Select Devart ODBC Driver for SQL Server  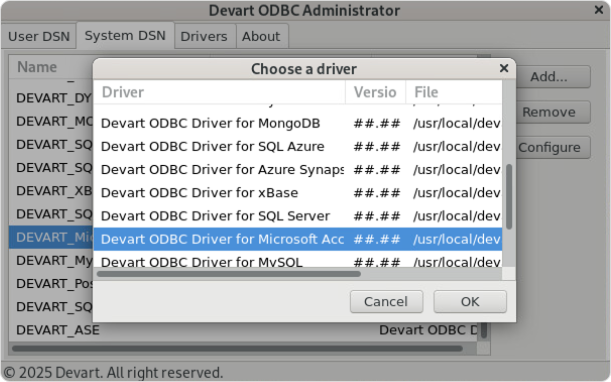pos(297,216)
